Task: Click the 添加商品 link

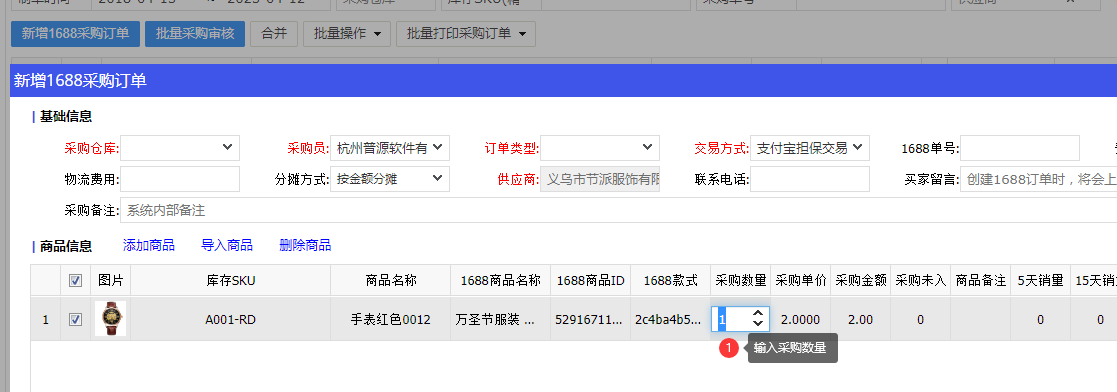Action: [x=149, y=245]
